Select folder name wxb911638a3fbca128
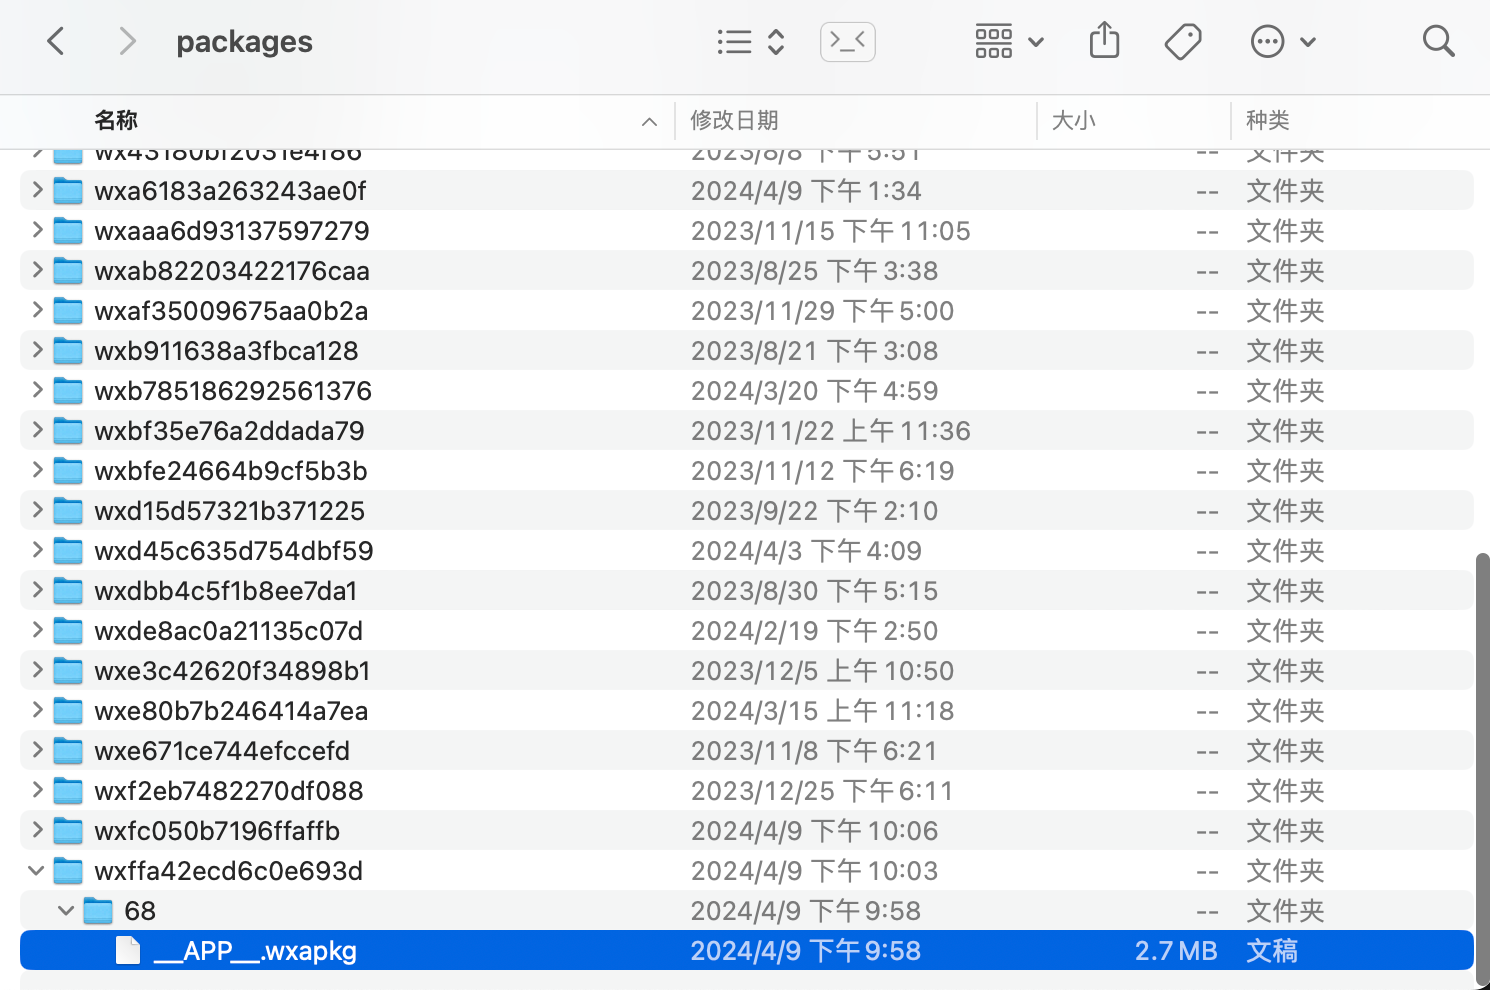Image resolution: width=1490 pixels, height=990 pixels. point(226,351)
